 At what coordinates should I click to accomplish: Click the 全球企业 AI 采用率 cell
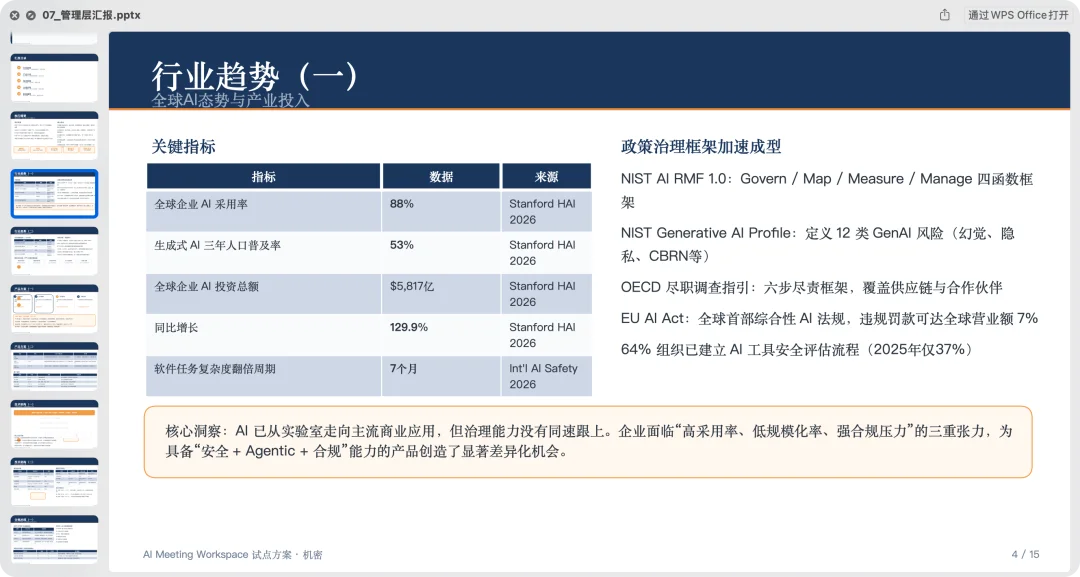263,211
